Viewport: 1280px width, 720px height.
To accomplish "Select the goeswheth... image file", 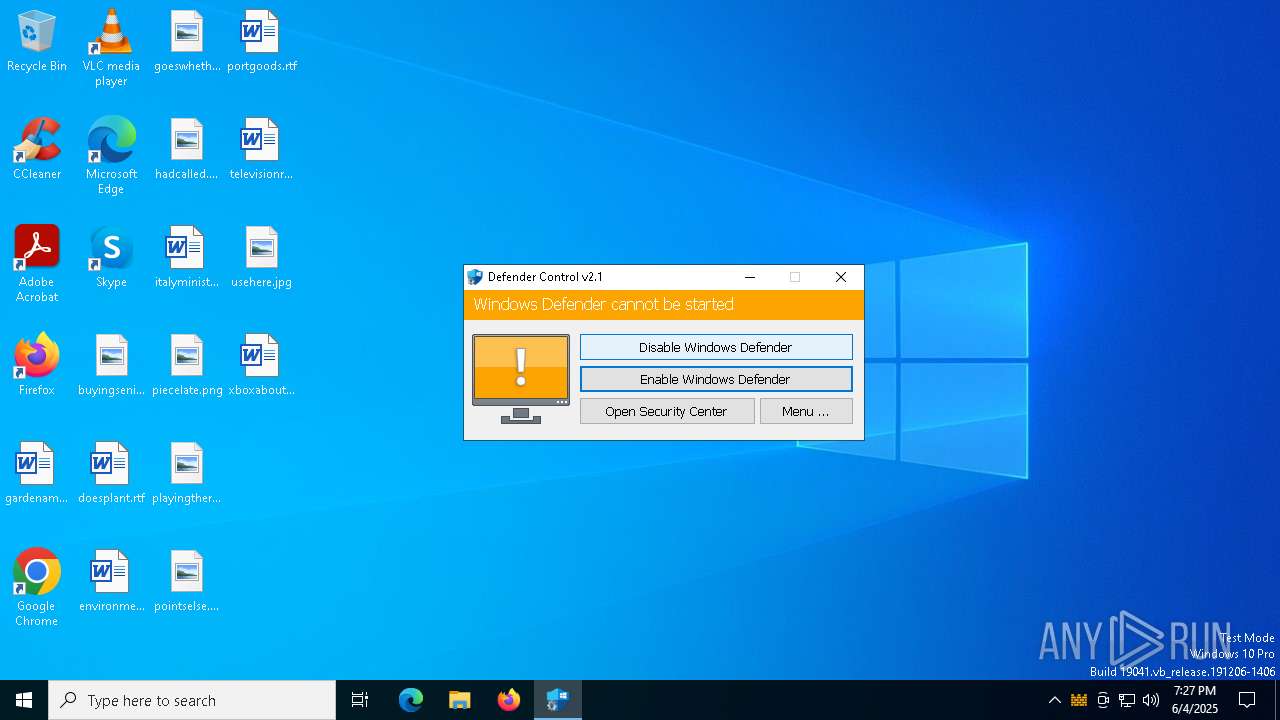I will (x=187, y=42).
